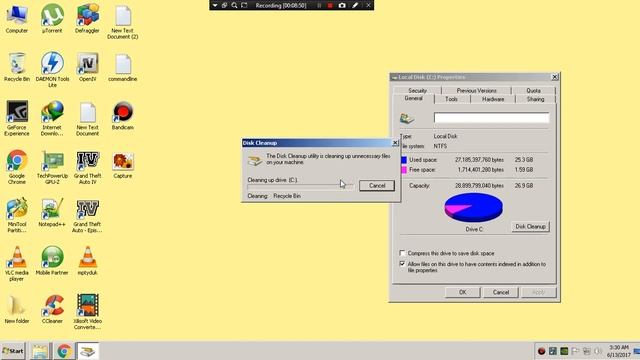The image size is (640, 360).
Task: Switch to the Quota tab
Action: point(533,91)
